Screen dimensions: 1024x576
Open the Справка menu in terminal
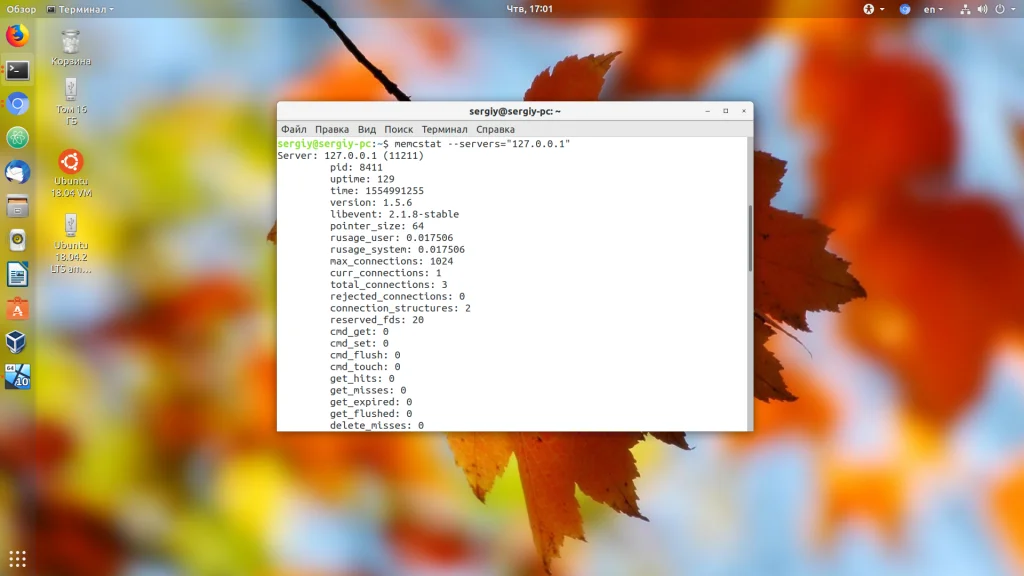click(495, 129)
